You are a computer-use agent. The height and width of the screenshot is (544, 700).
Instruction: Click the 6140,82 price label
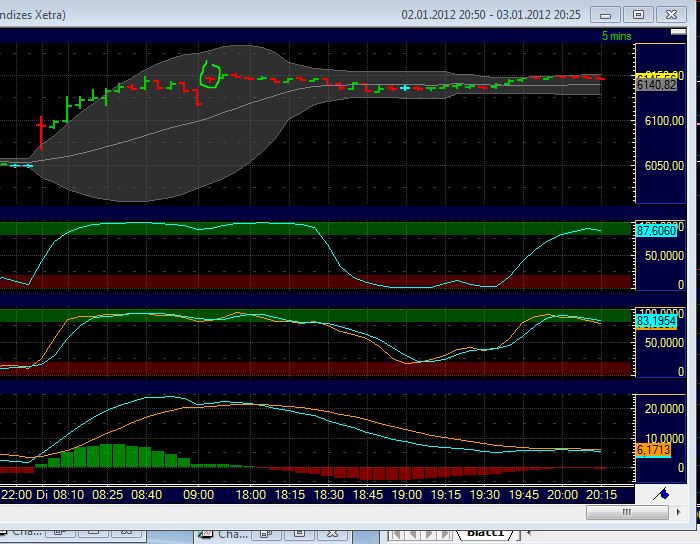tap(656, 85)
